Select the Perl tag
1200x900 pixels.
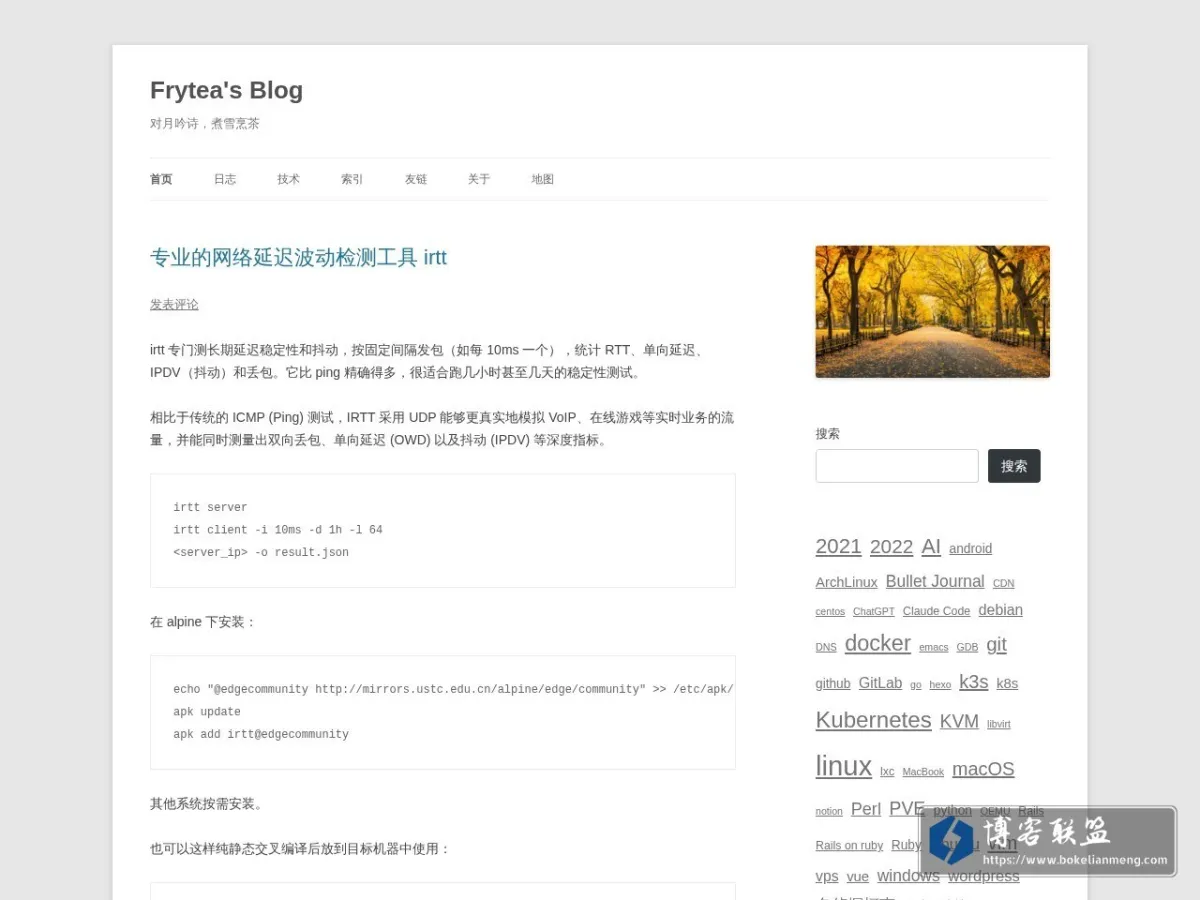coord(866,809)
